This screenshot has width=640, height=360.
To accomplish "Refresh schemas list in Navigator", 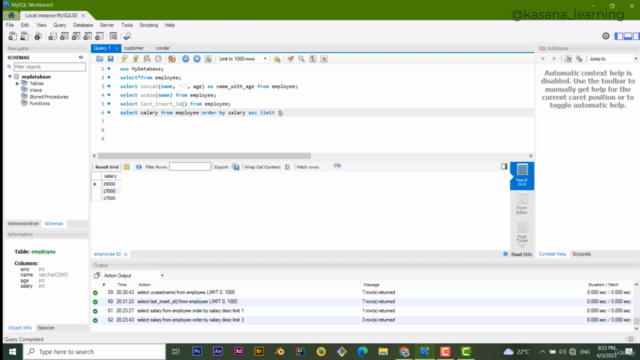I will (81, 58).
